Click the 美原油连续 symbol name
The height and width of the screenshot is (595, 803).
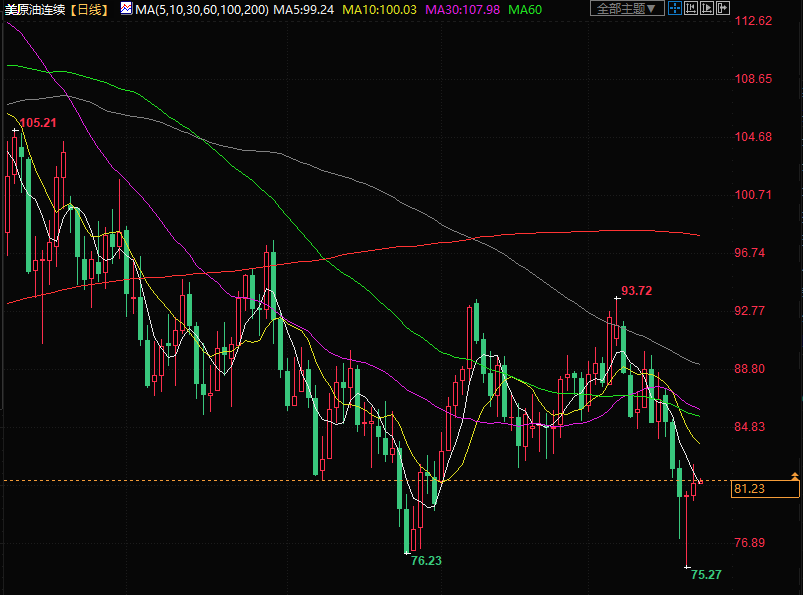pos(37,9)
